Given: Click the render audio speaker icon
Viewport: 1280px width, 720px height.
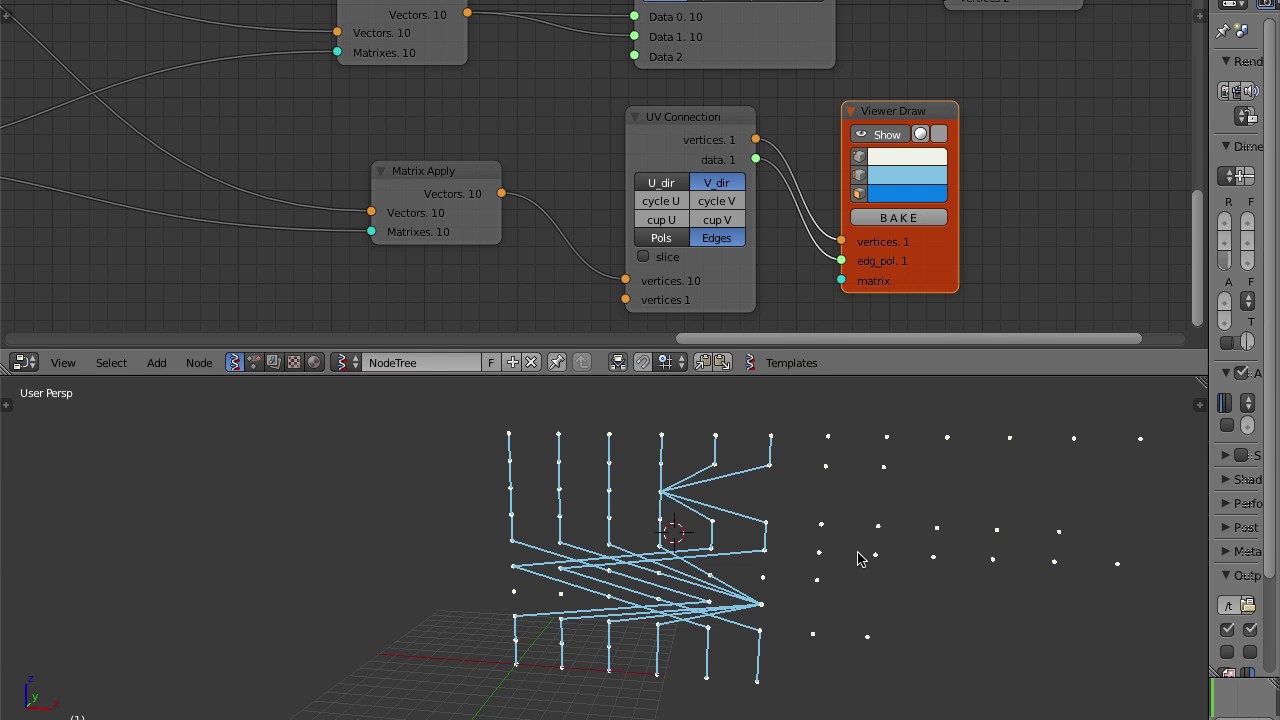Looking at the screenshot, I should [x=1249, y=91].
